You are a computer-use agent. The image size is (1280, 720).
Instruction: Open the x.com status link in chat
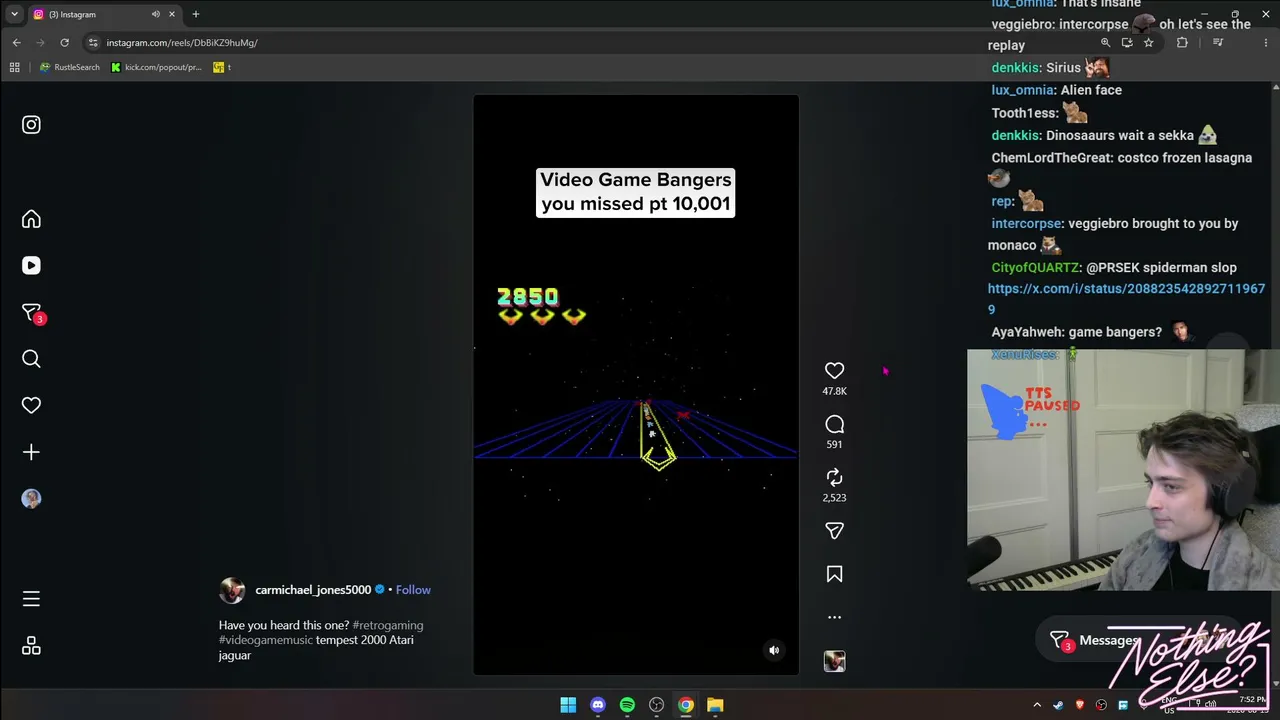click(x=1126, y=299)
